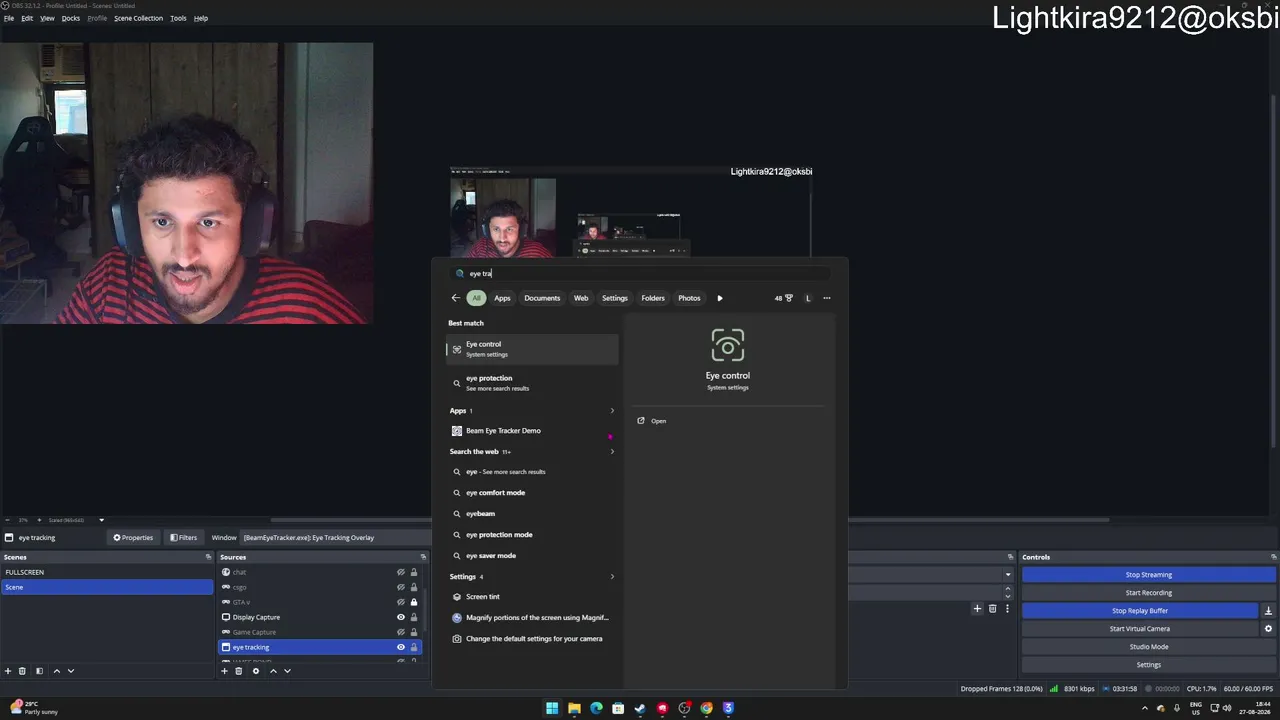This screenshot has width=1280, height=720.
Task: Show the Game Capture source
Action: point(401,632)
